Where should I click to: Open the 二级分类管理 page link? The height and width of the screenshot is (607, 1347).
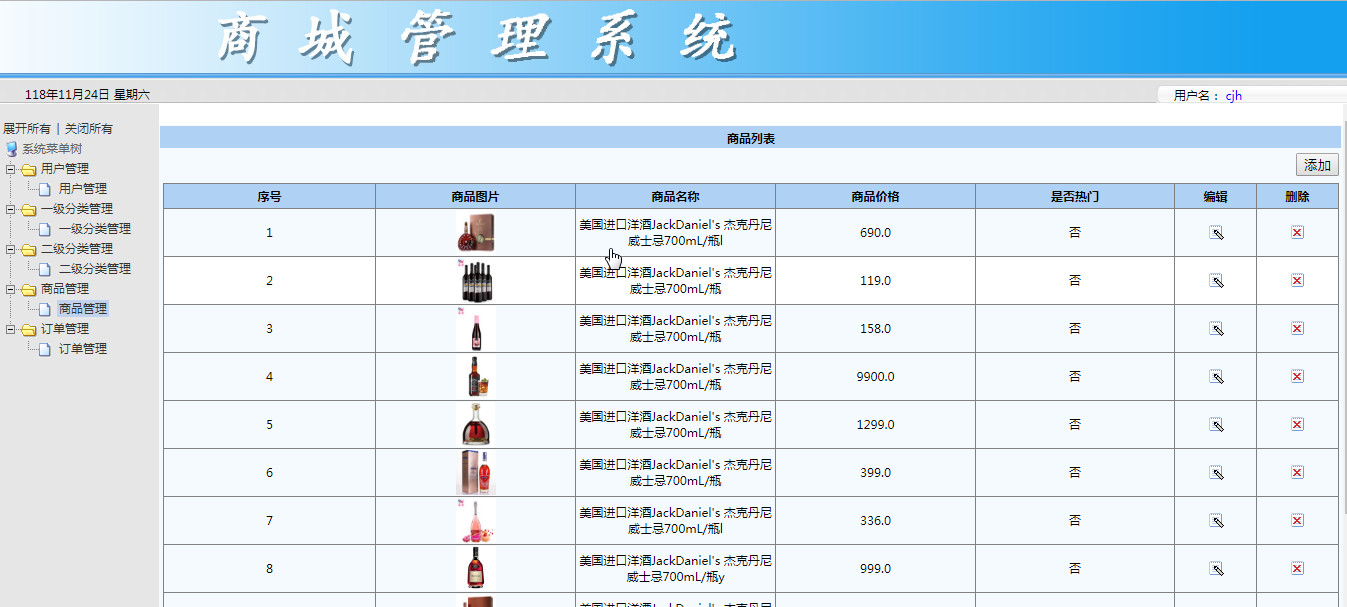pyautogui.click(x=95, y=269)
